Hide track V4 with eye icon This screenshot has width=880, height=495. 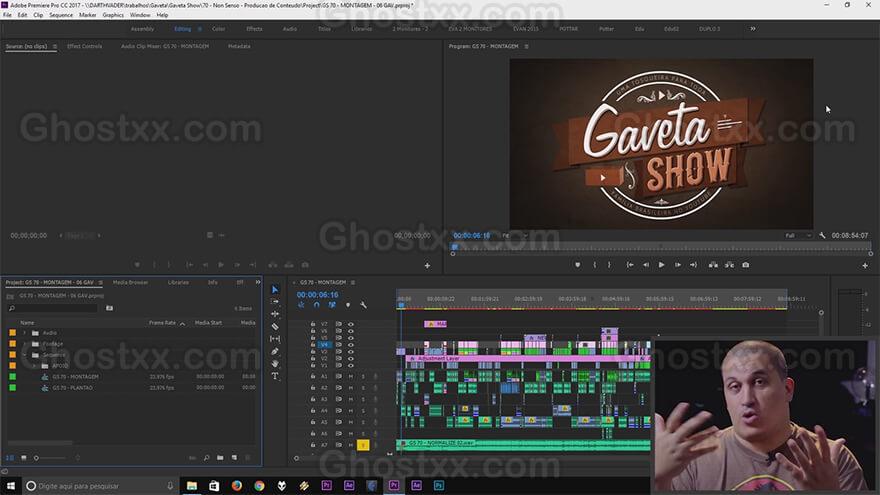[351, 345]
